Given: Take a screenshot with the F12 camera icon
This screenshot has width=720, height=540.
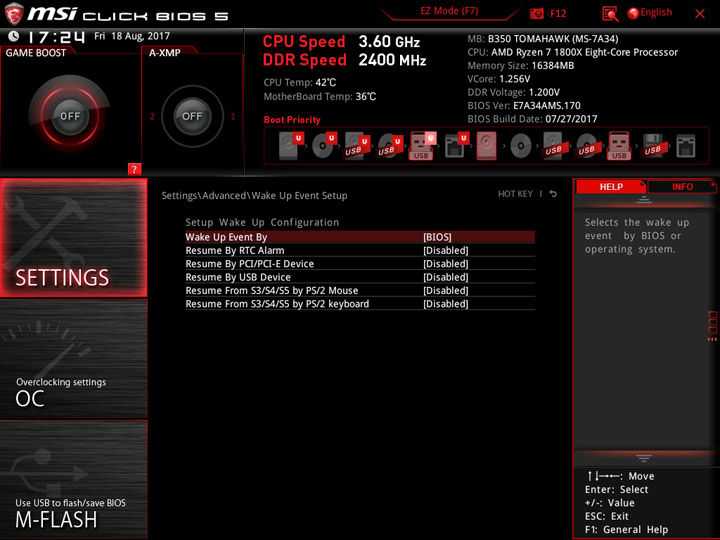Looking at the screenshot, I should pyautogui.click(x=536, y=13).
